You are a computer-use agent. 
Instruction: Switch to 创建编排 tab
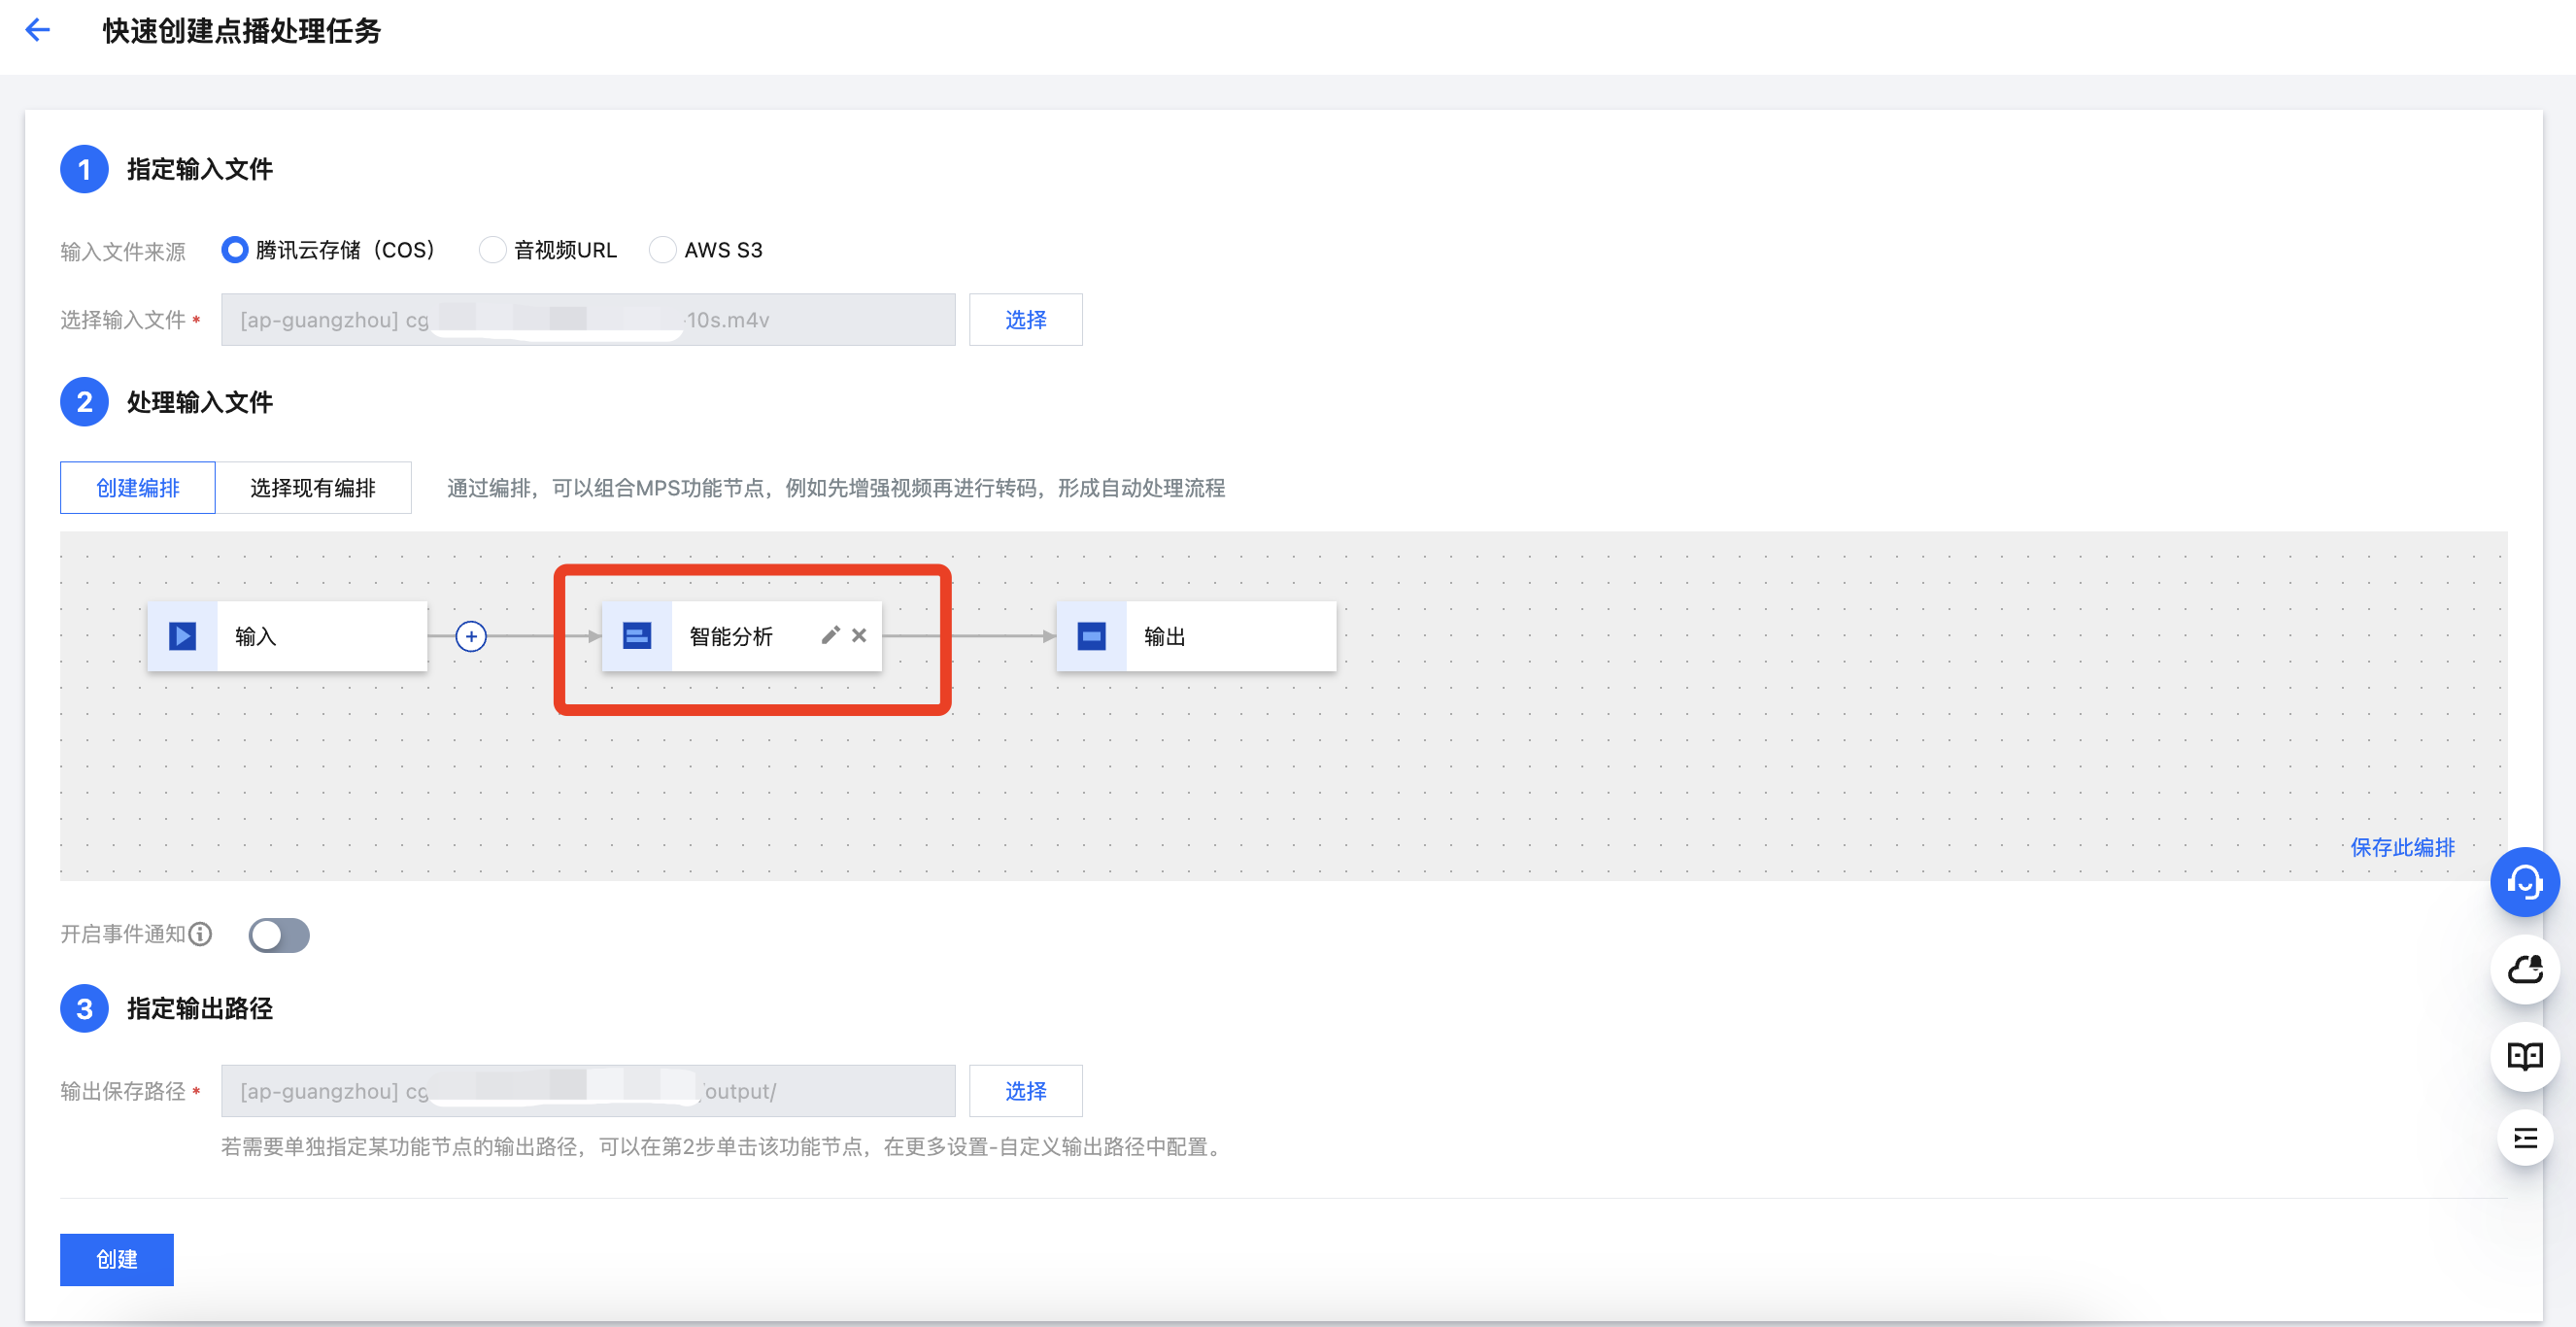(138, 488)
